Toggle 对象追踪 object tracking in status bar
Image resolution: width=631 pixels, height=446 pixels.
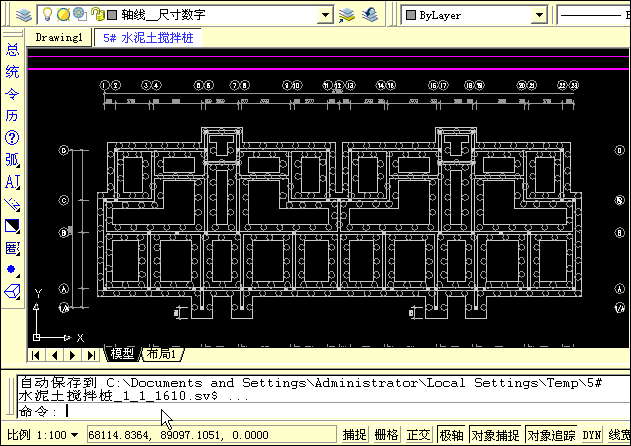[551, 435]
